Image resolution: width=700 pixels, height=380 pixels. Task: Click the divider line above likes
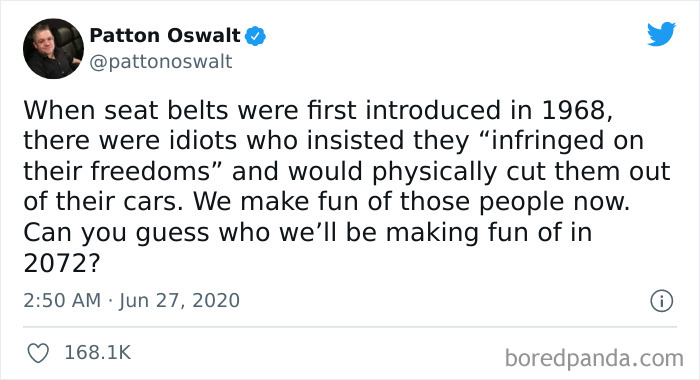pyautogui.click(x=350, y=327)
